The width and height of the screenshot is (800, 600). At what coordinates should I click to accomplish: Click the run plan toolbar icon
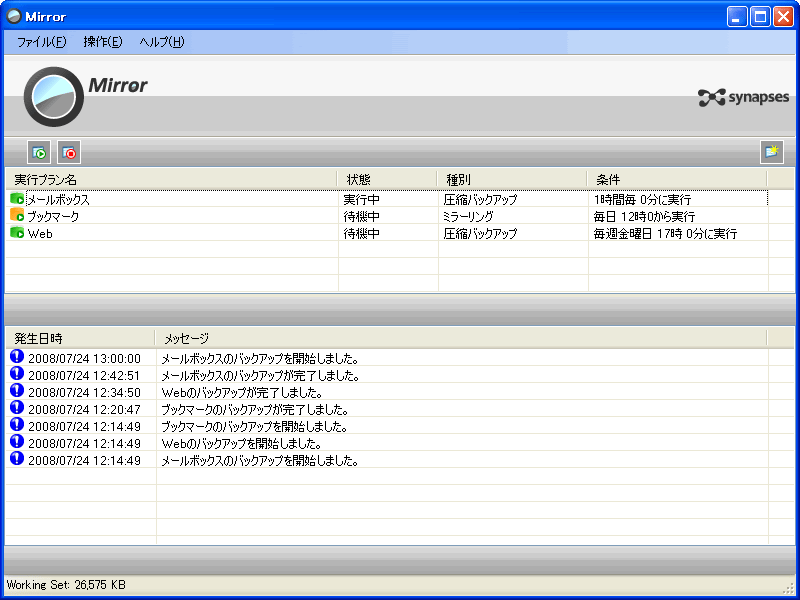coord(39,152)
